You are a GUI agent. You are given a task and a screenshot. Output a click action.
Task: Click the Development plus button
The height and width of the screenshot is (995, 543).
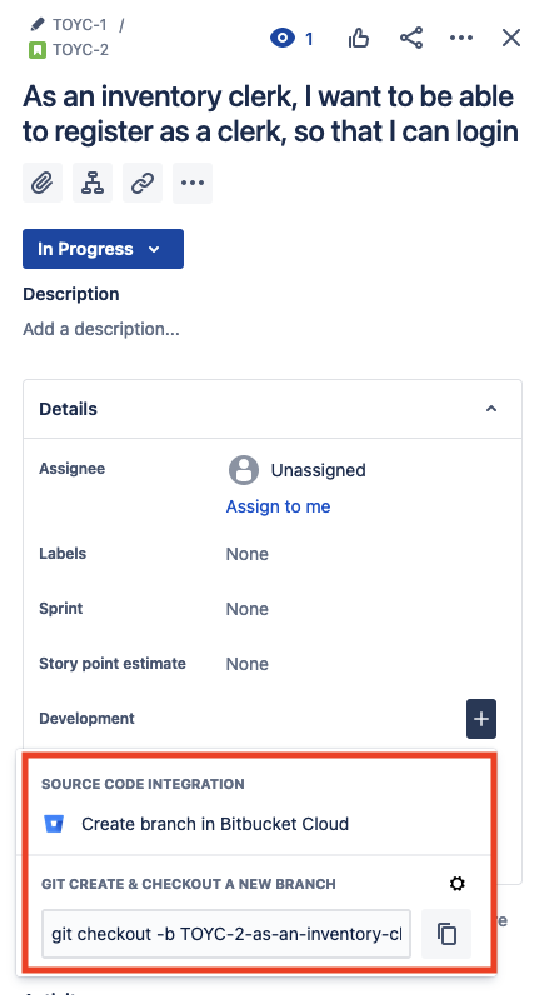pos(481,719)
